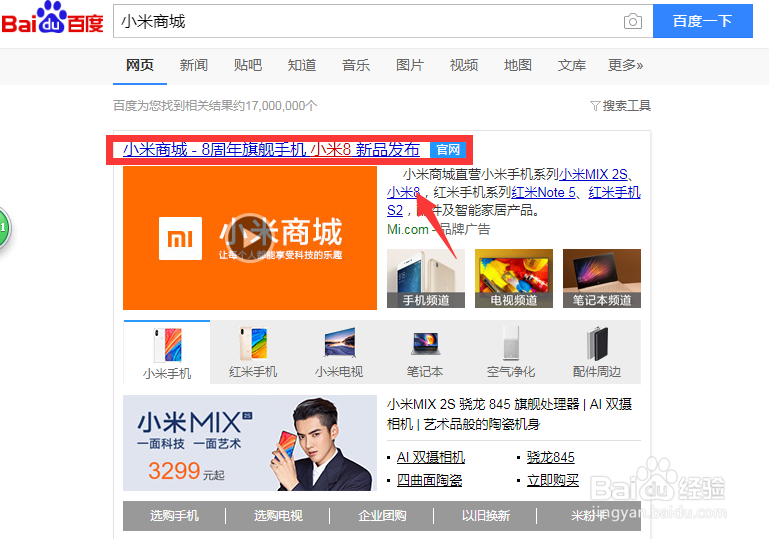
Task: Play the 小米商城 orange promo video
Action: tap(250, 238)
